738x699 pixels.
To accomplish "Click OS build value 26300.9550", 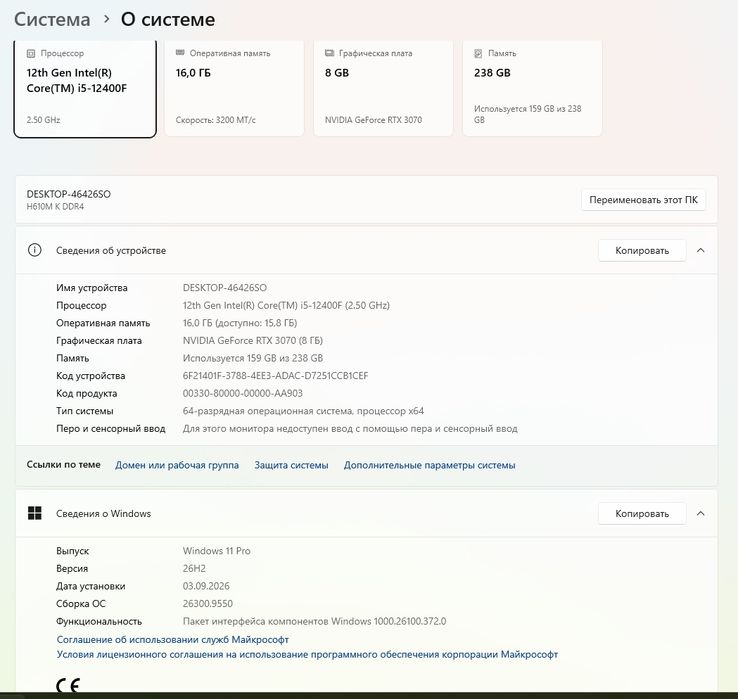I will click(208, 603).
